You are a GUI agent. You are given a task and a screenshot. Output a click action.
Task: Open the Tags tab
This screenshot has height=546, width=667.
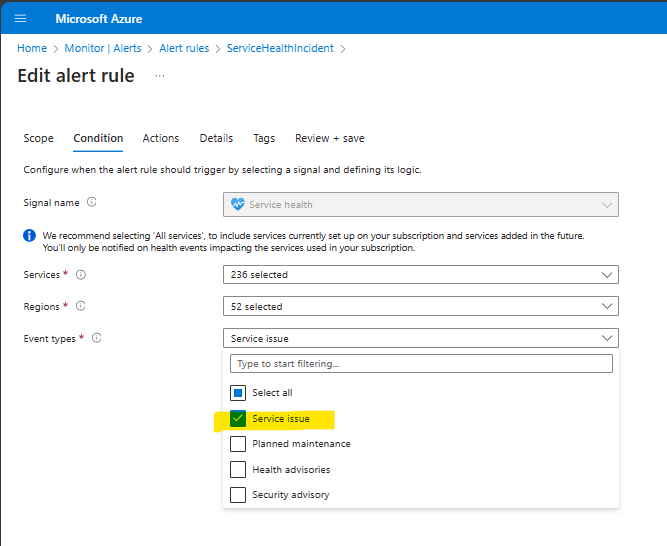[264, 138]
